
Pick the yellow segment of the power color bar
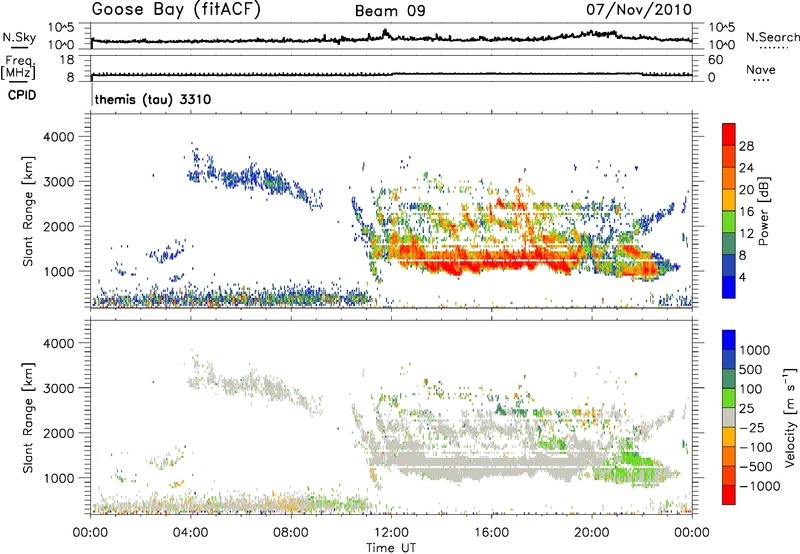click(x=729, y=199)
